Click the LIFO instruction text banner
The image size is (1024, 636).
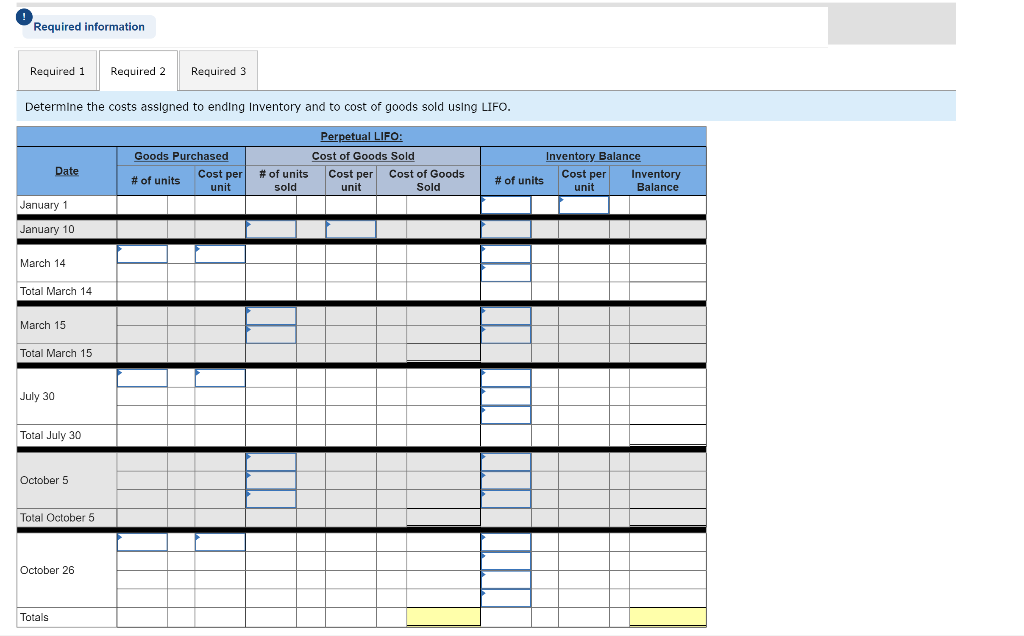(486, 106)
